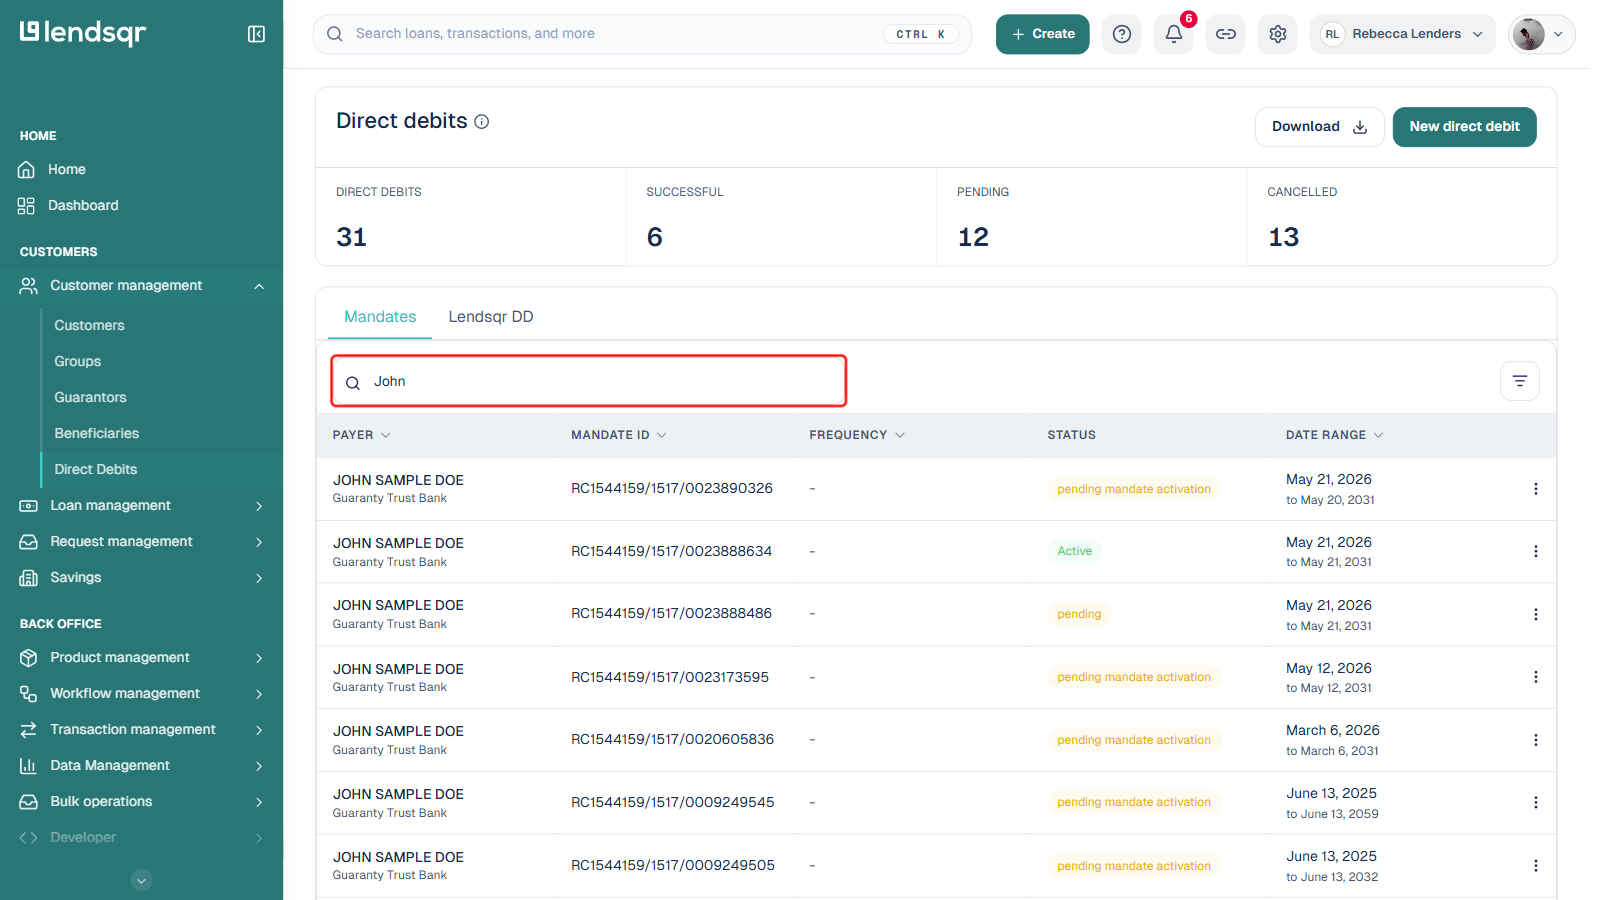Expand Request management menu

141,542
